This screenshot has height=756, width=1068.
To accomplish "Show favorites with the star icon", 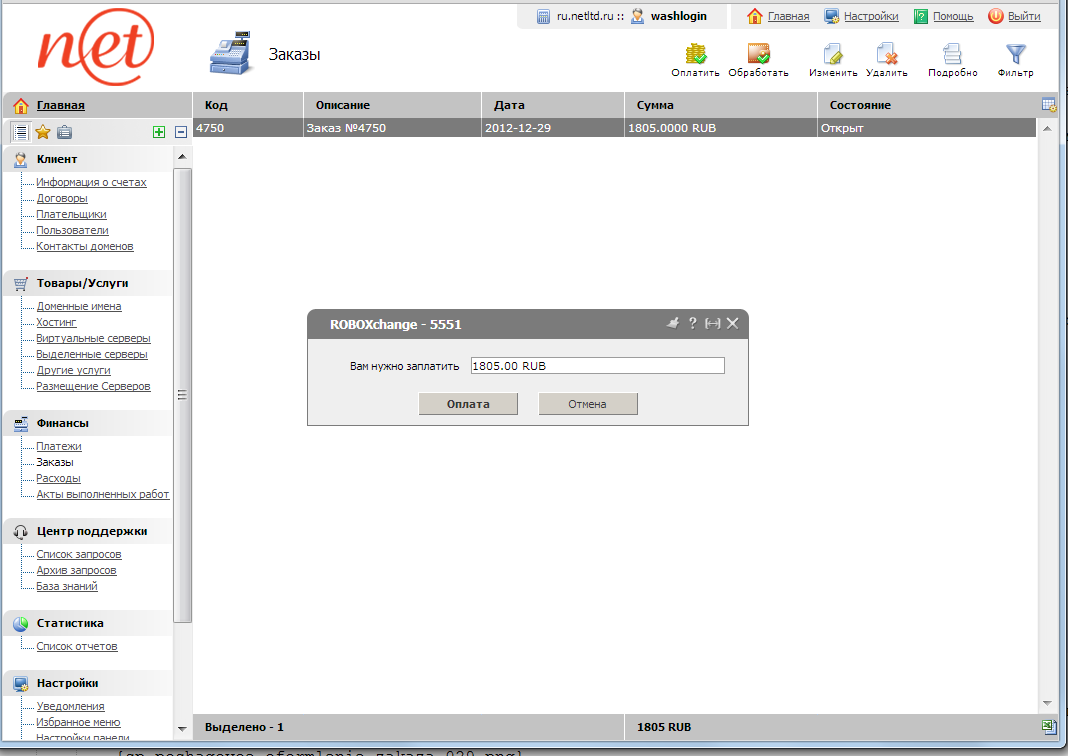I will tap(43, 132).
